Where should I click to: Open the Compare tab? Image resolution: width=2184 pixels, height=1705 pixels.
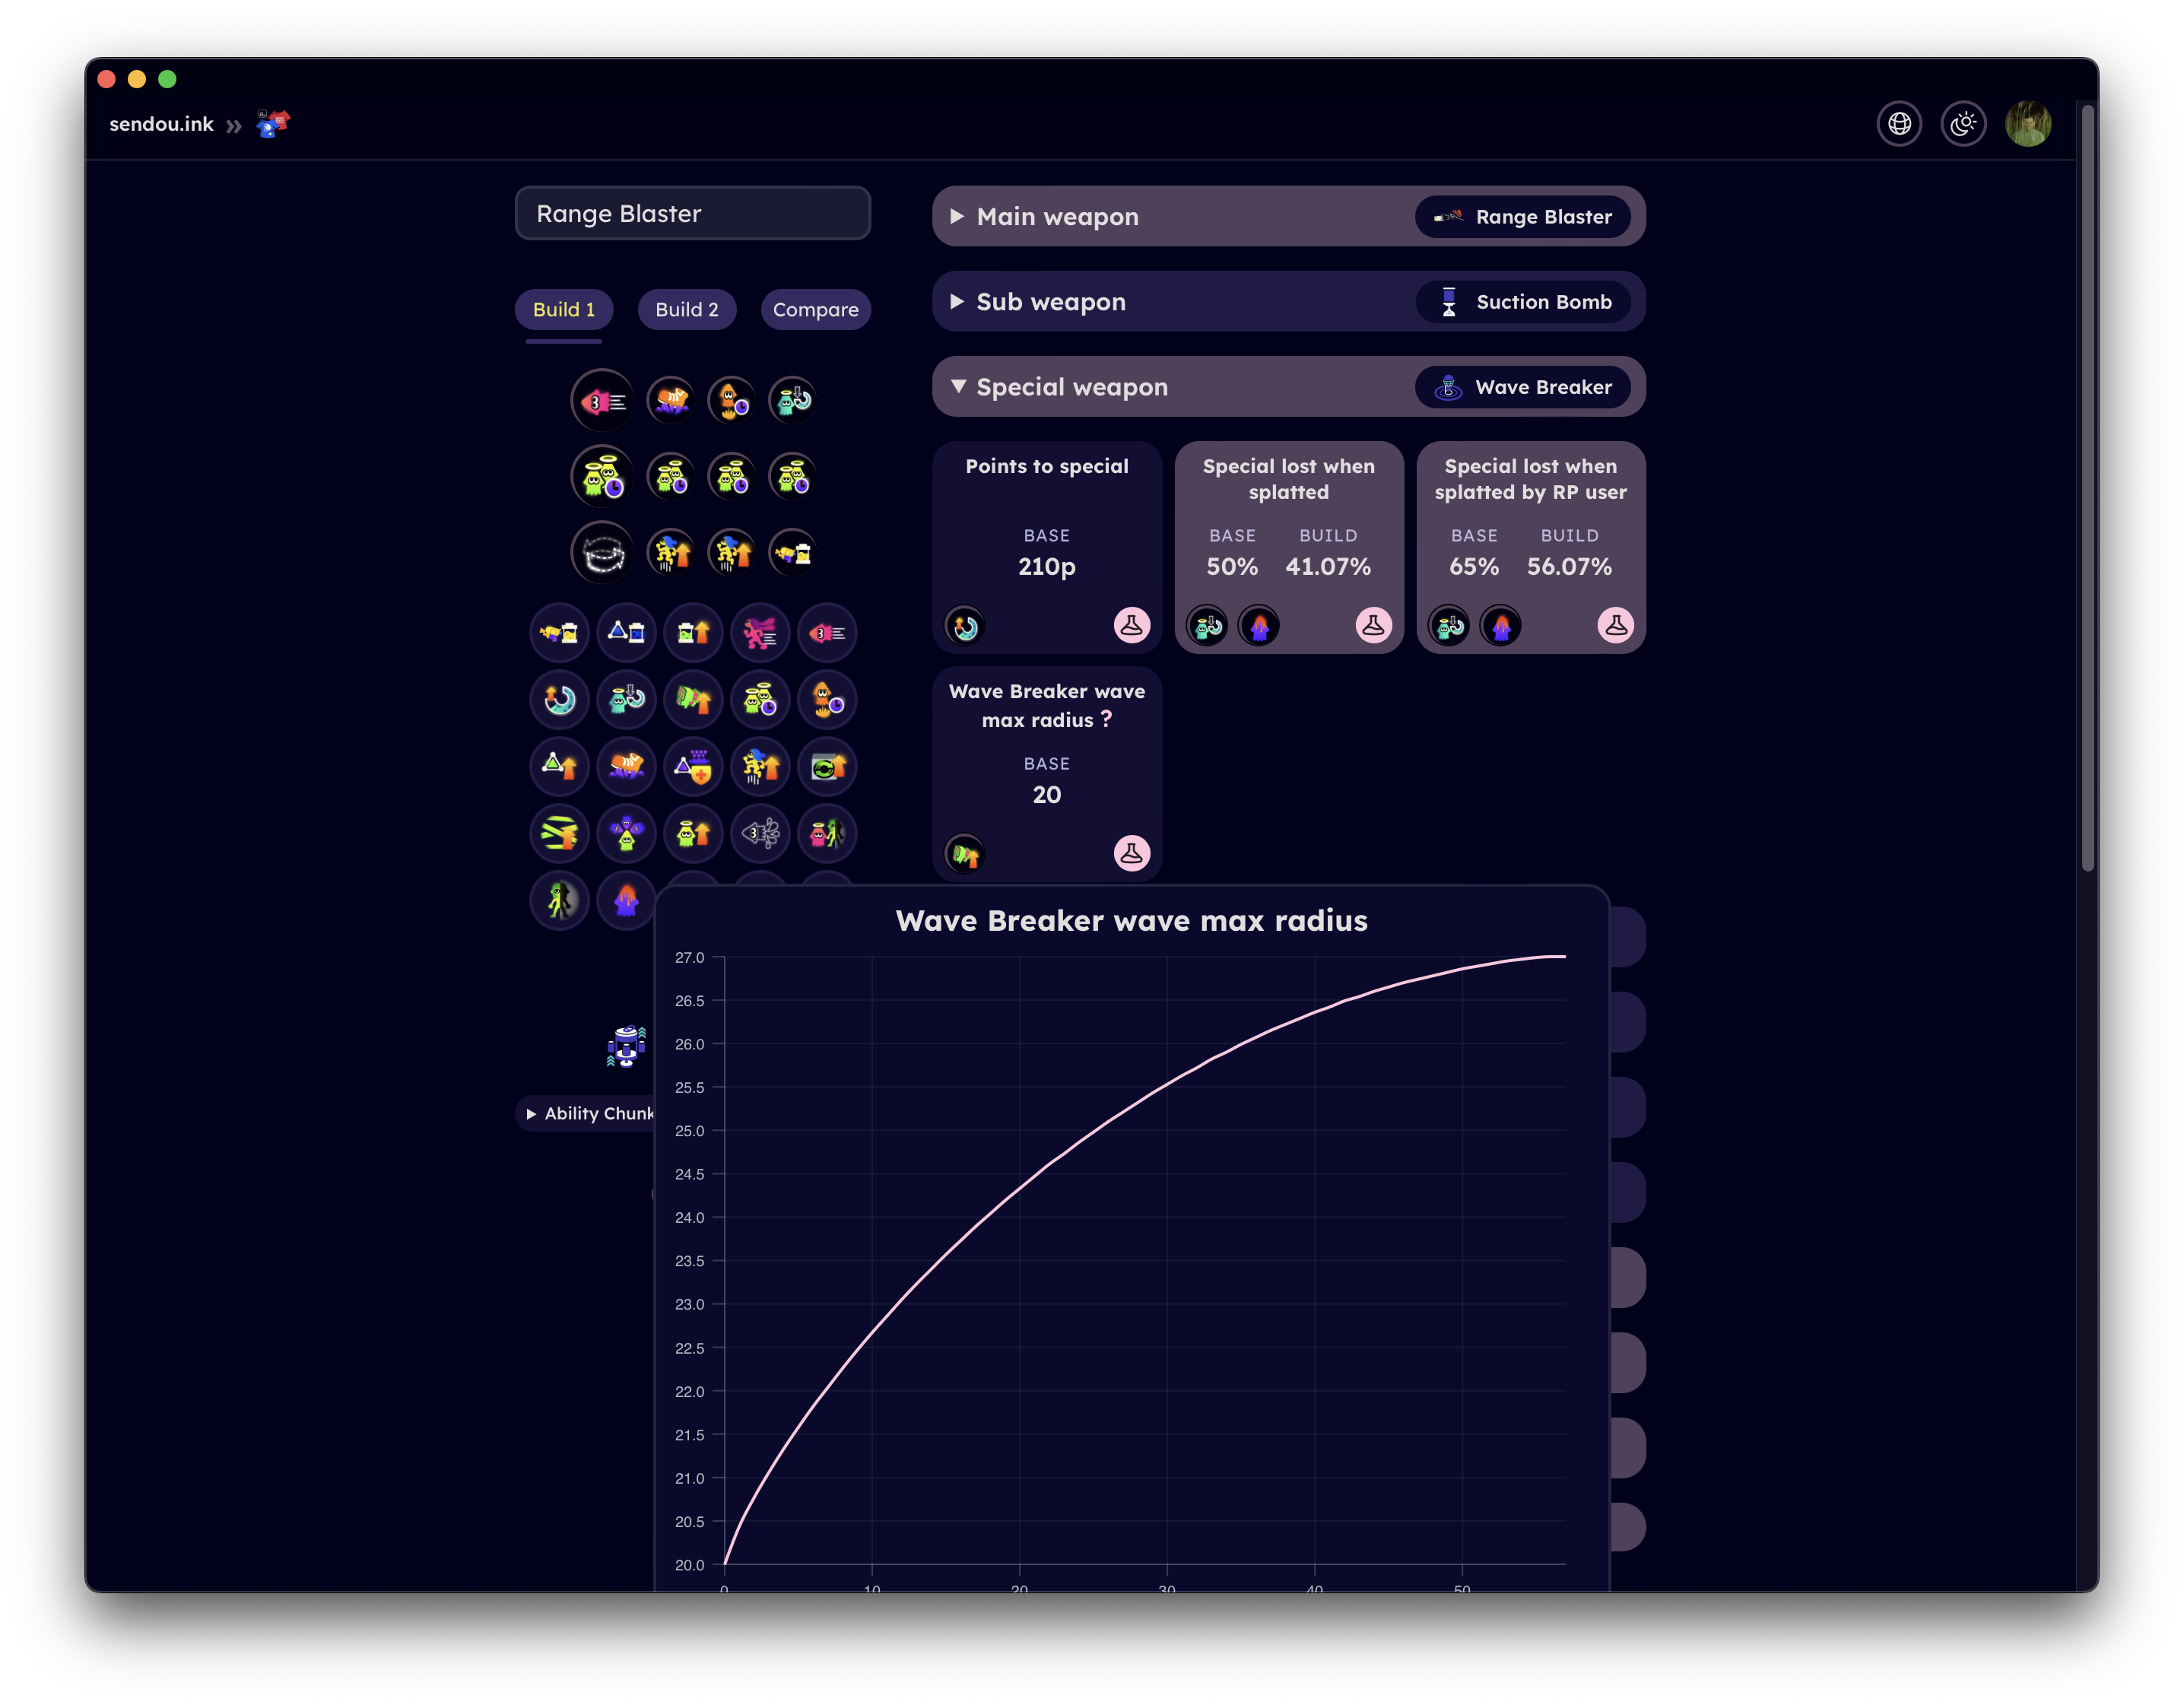815,309
